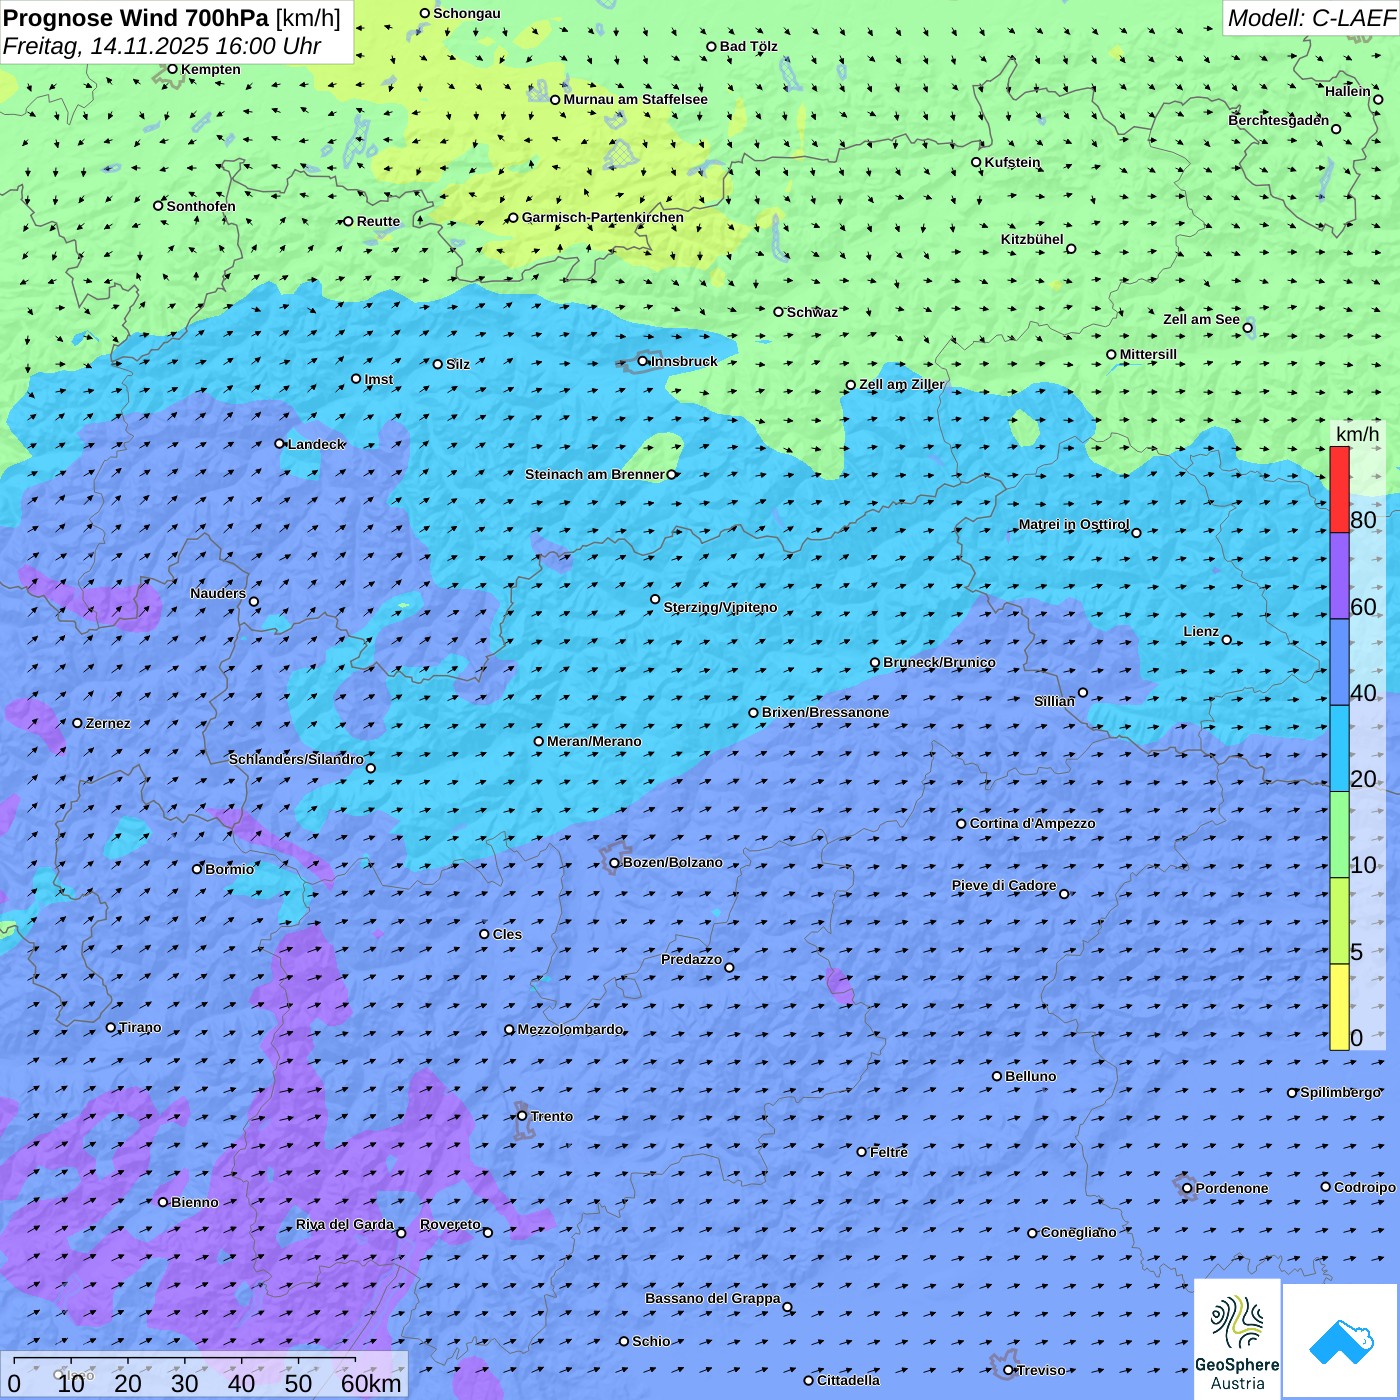The image size is (1400, 1400).
Task: Click the km/h legend unit label
Action: pos(1357,434)
